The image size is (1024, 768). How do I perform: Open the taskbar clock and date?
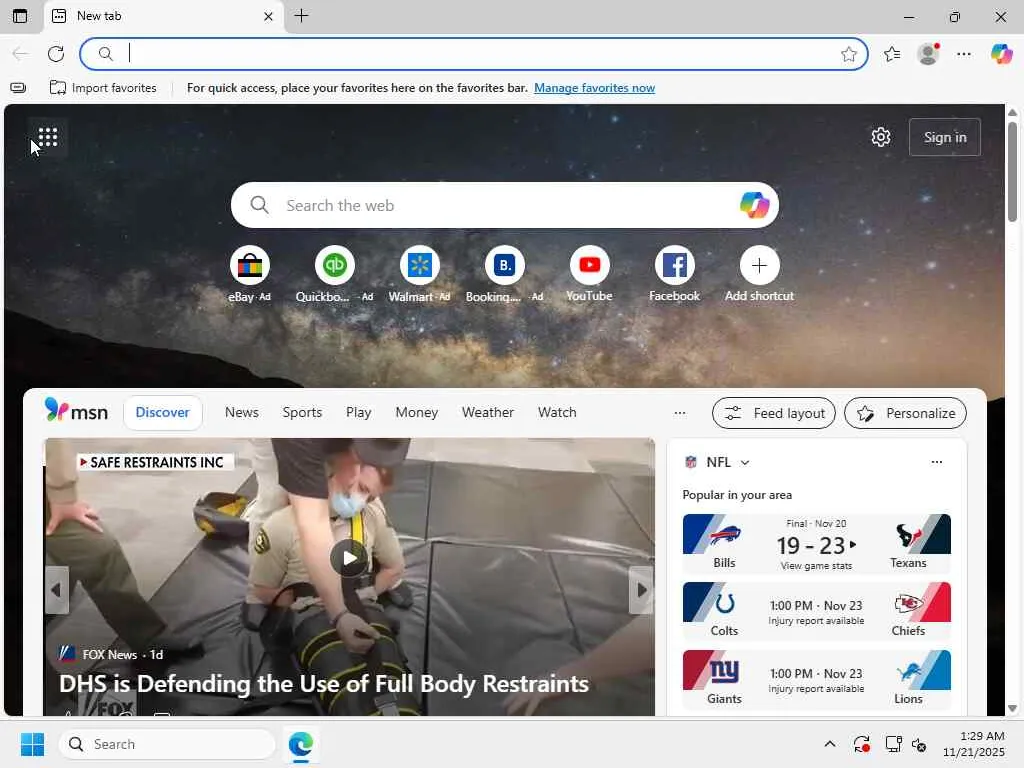point(974,744)
